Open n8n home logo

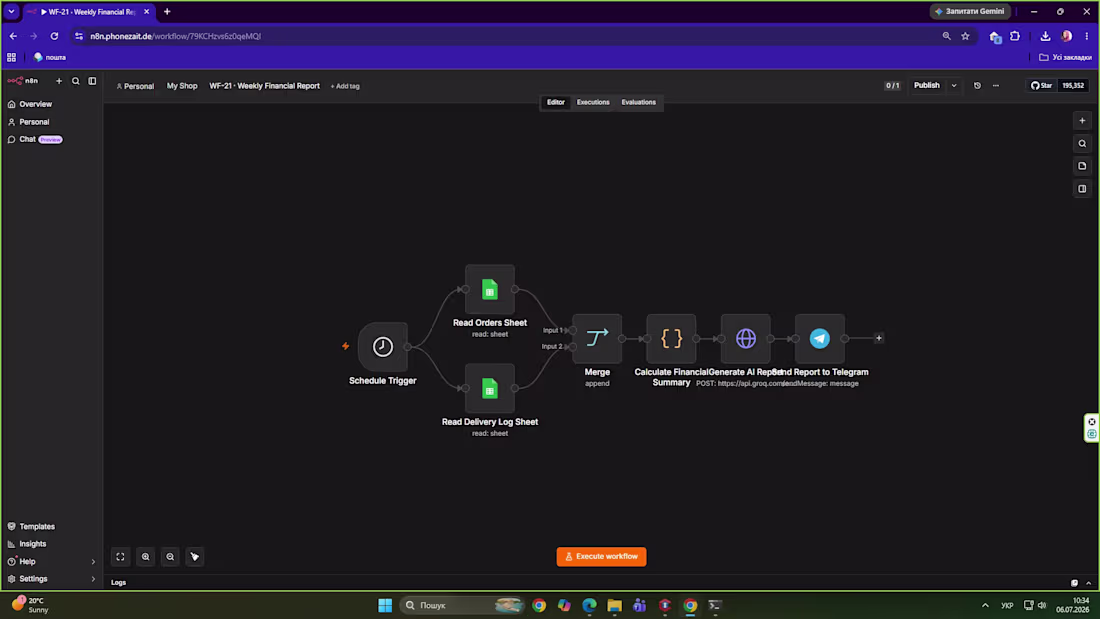tap(22, 81)
